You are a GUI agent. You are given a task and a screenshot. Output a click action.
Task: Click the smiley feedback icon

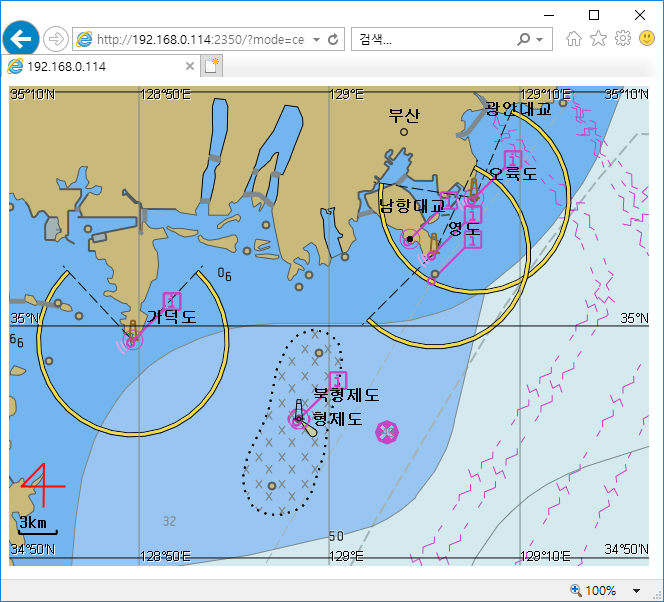click(646, 39)
